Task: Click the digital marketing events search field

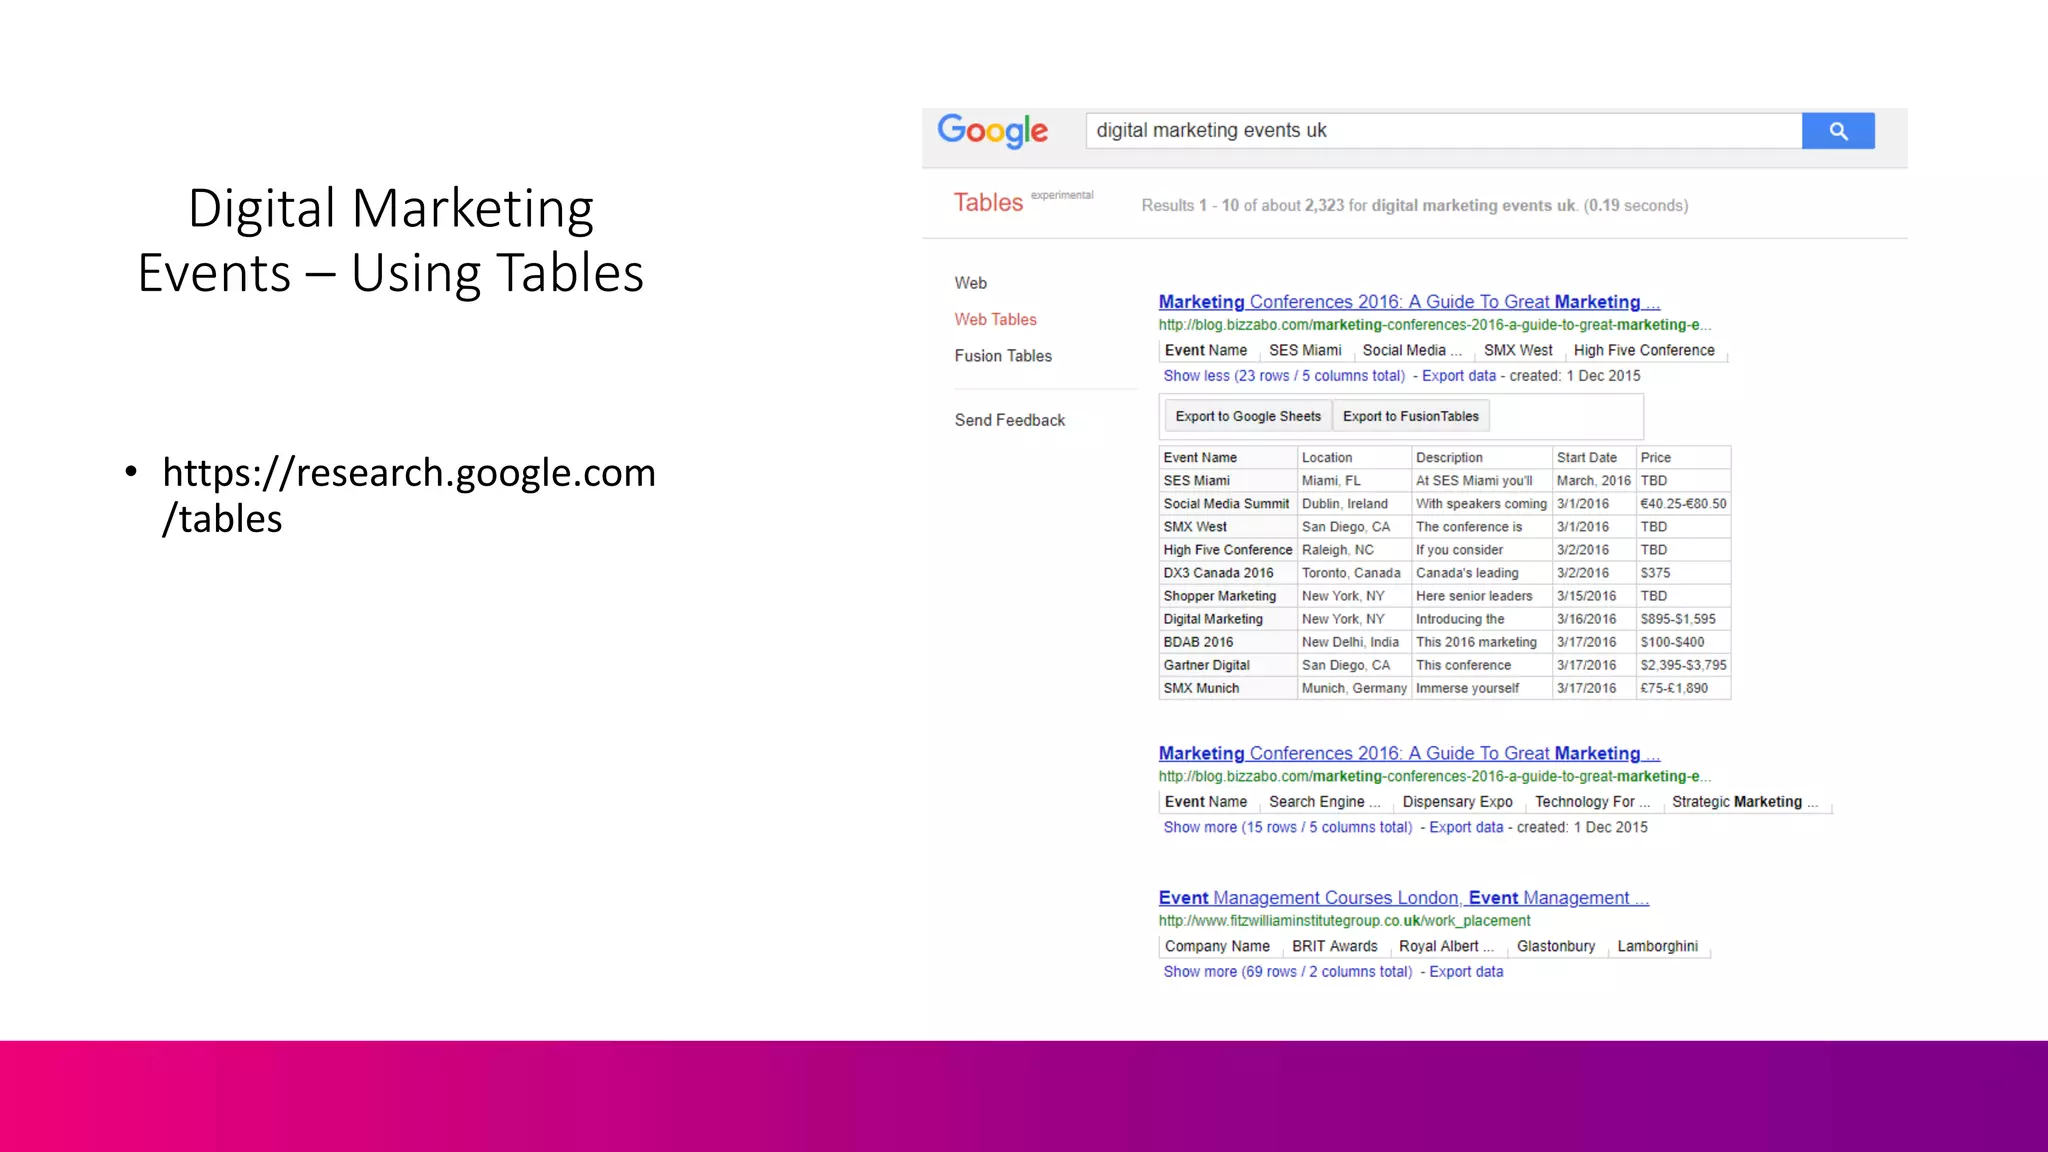Action: point(1442,131)
